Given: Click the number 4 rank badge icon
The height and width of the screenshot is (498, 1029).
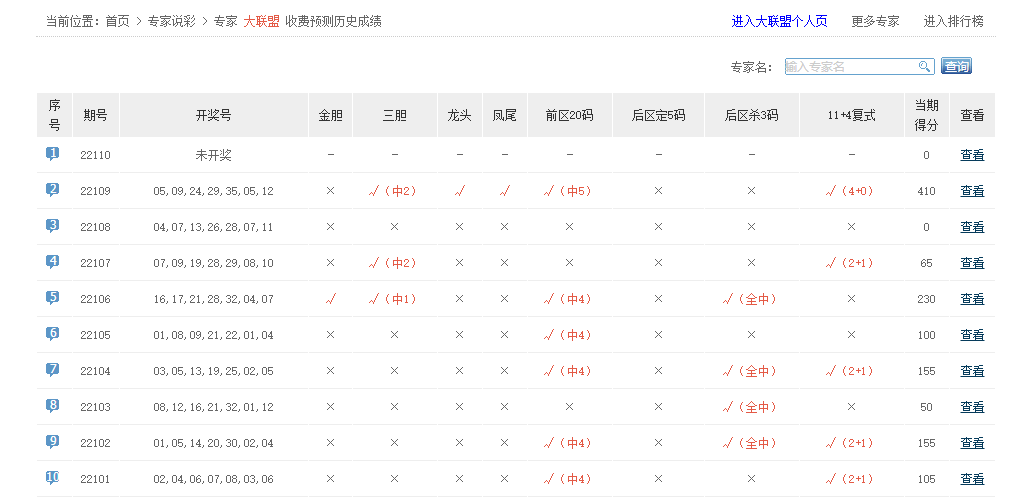Looking at the screenshot, I should click(x=52, y=262).
